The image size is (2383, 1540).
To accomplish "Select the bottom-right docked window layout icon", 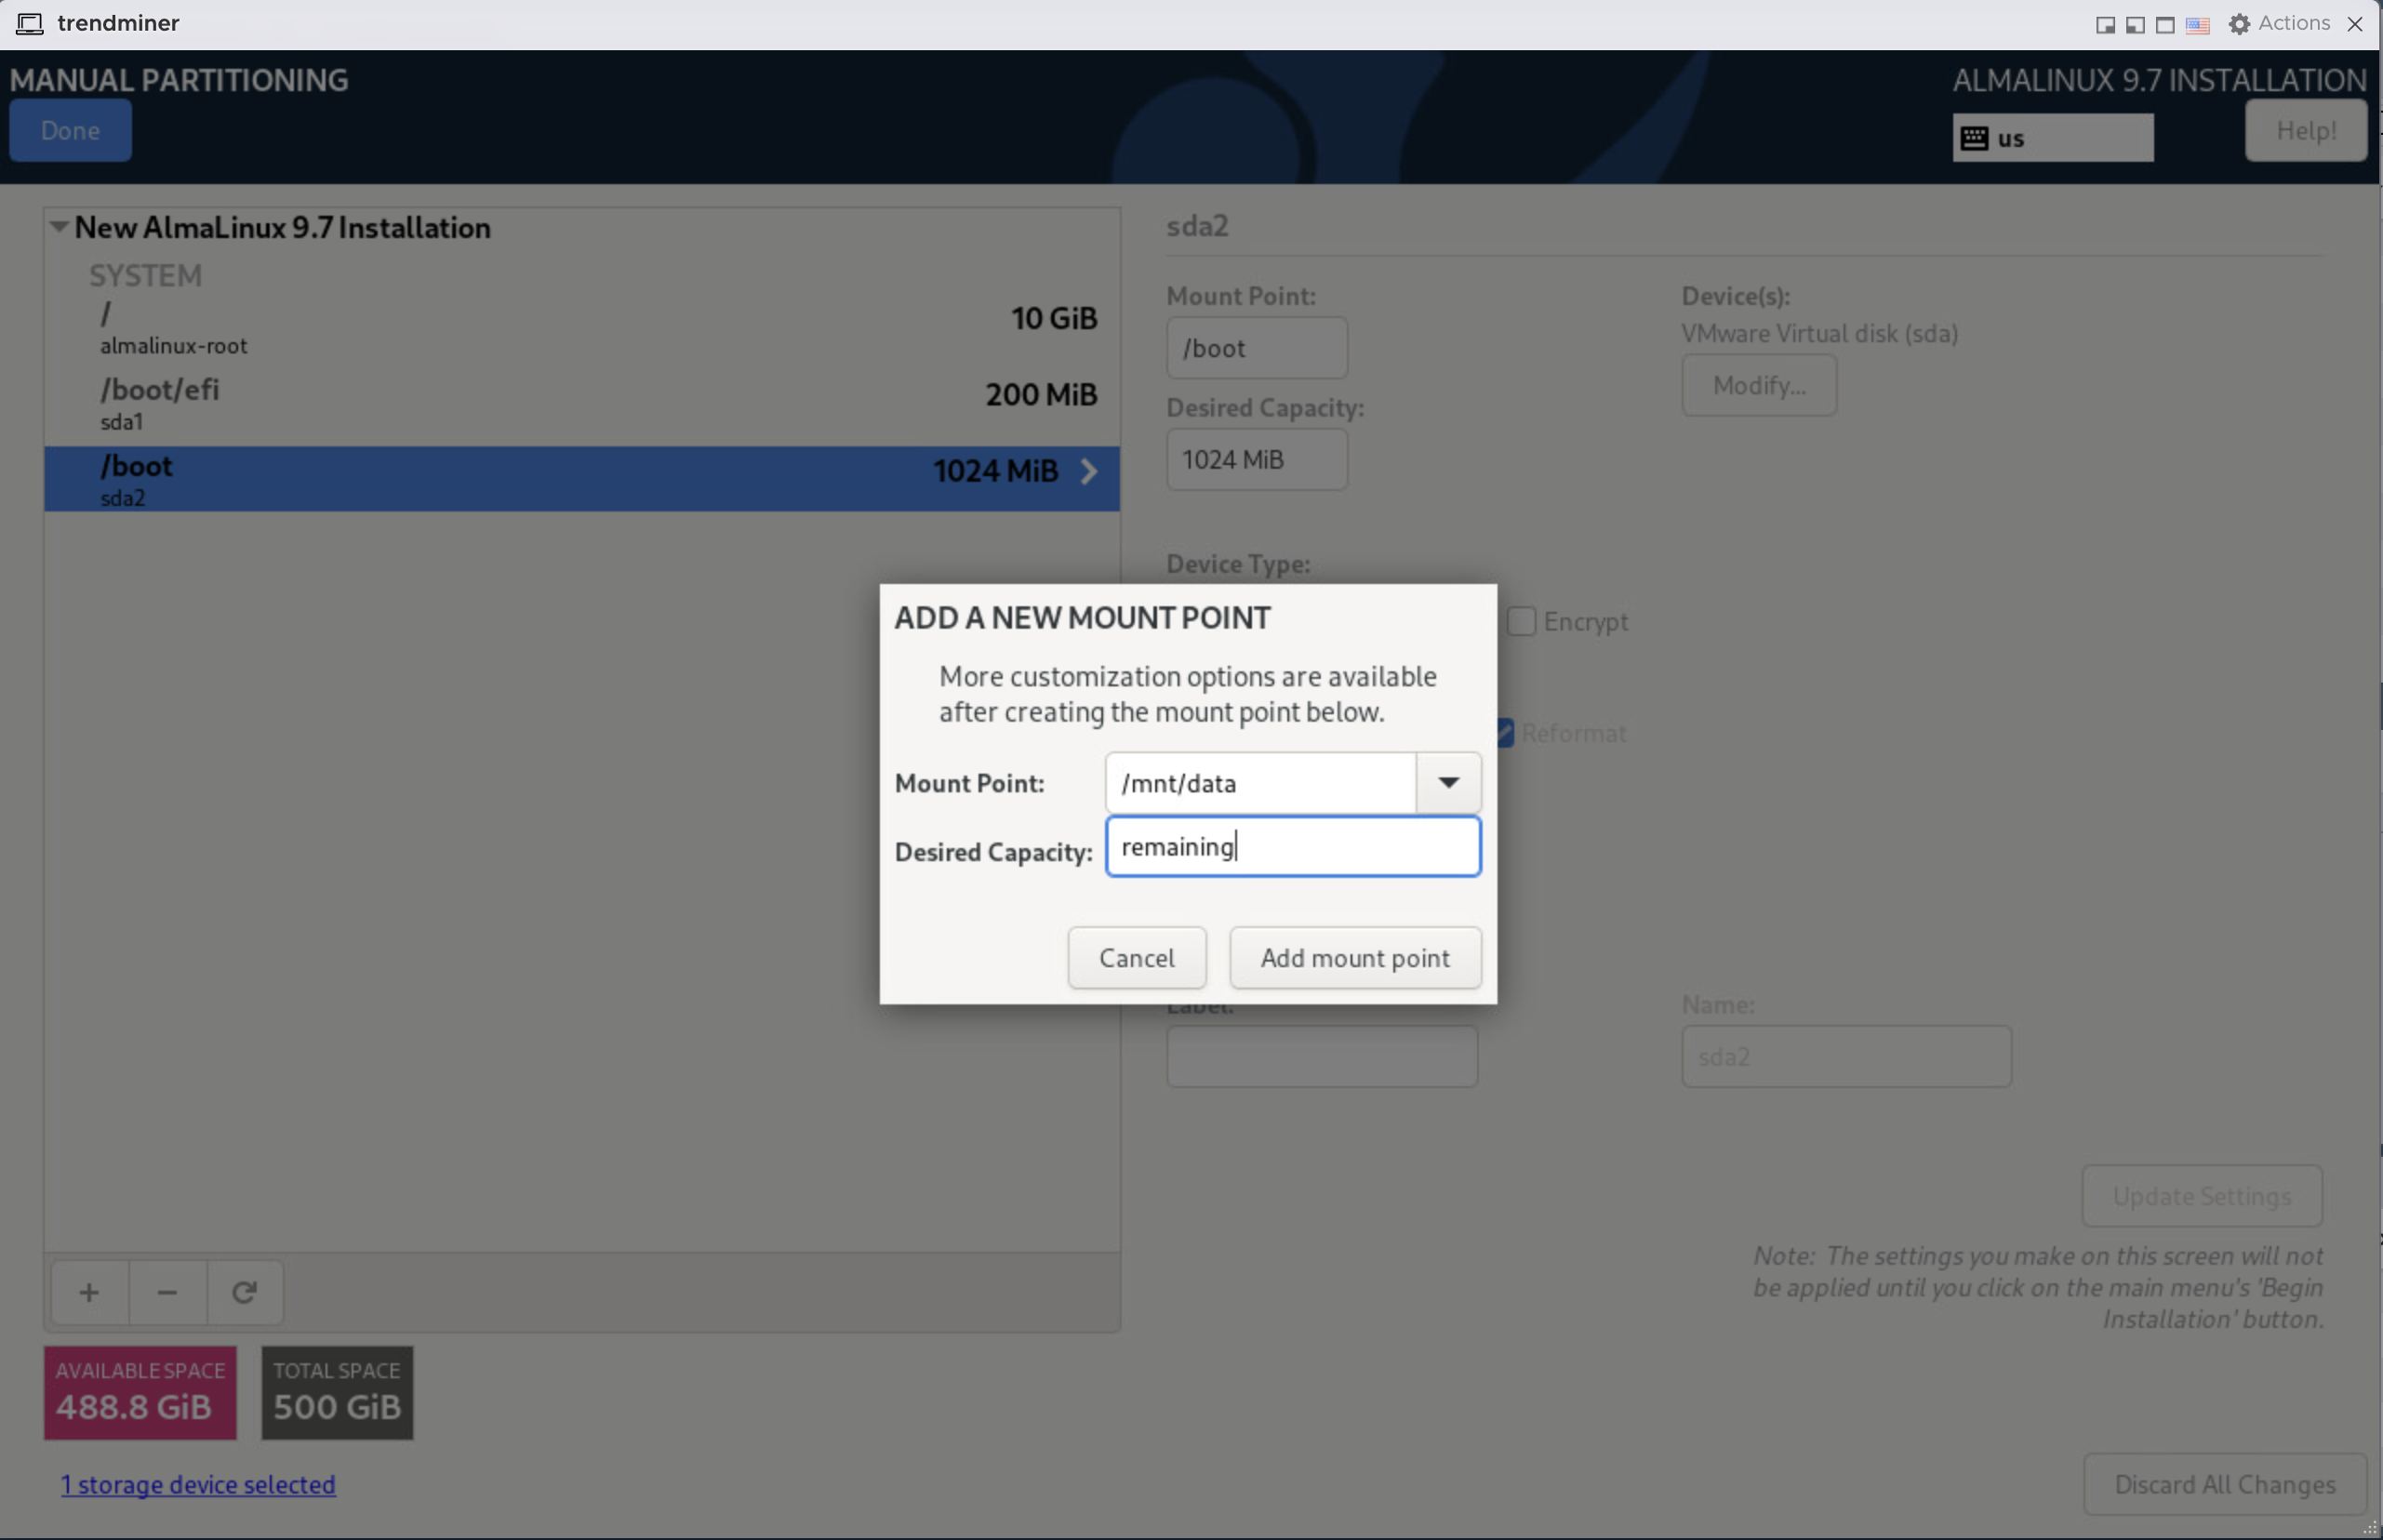I will click(2104, 24).
